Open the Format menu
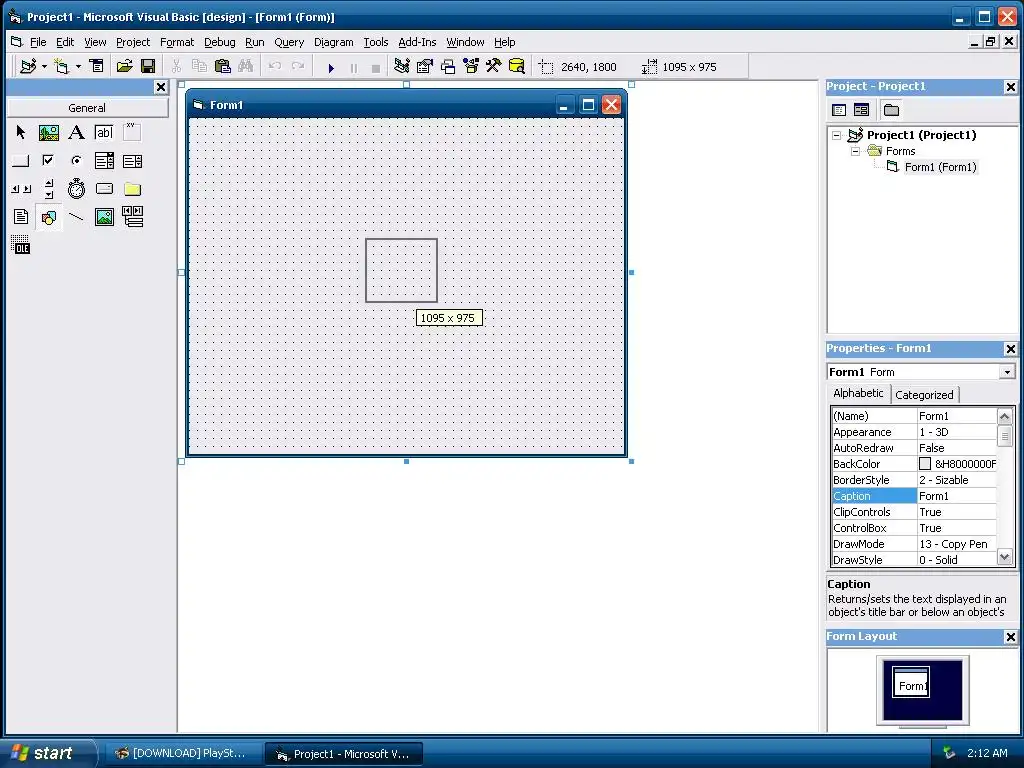The image size is (1024, 768). point(177,42)
